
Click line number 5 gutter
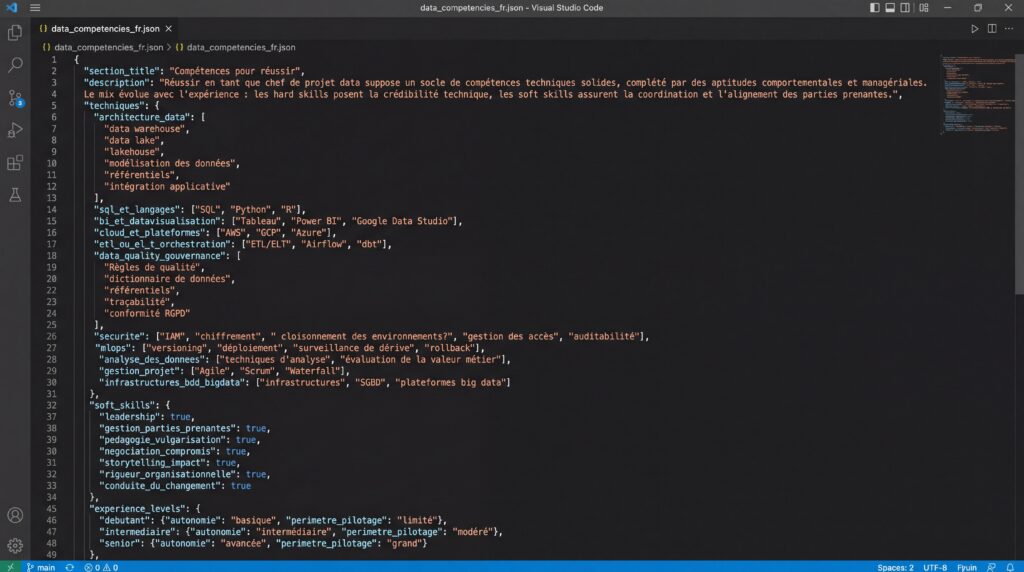click(54, 106)
